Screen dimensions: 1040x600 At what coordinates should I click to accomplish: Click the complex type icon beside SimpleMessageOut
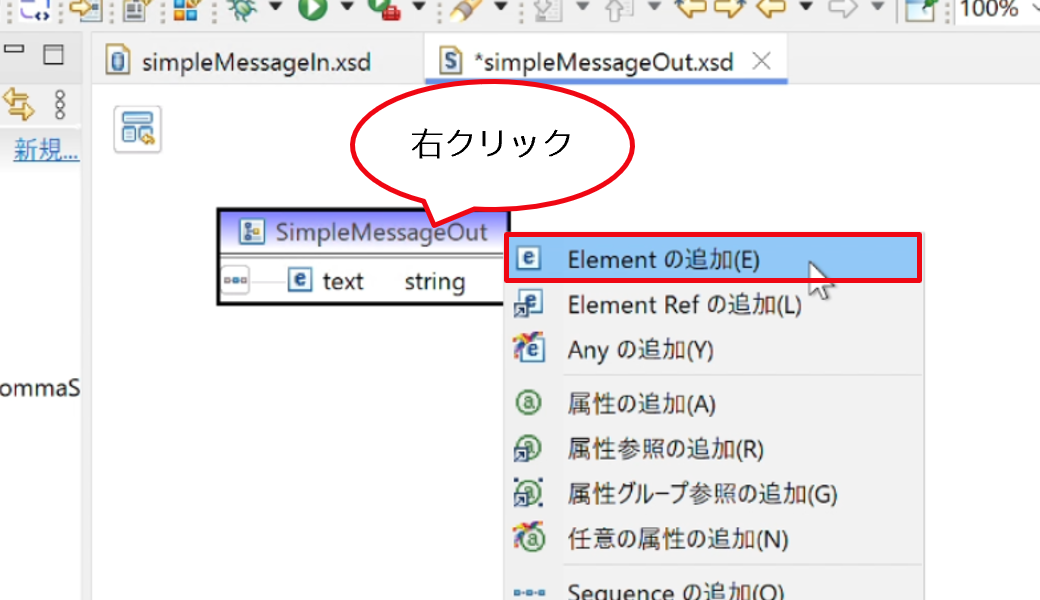tap(251, 232)
